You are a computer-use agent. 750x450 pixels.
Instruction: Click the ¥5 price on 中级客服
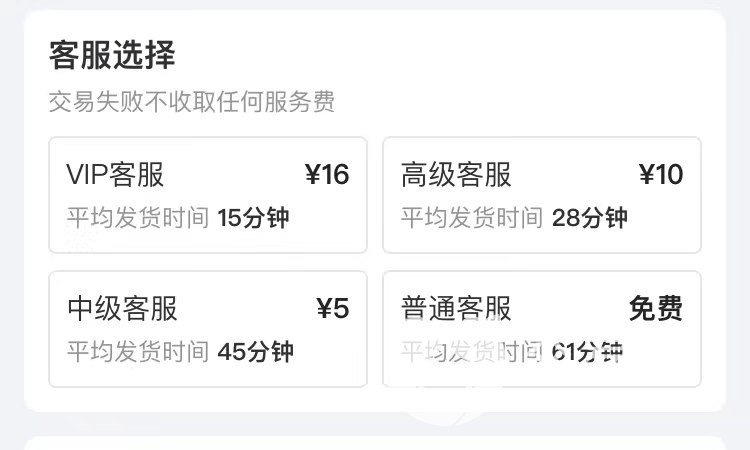coord(333,308)
